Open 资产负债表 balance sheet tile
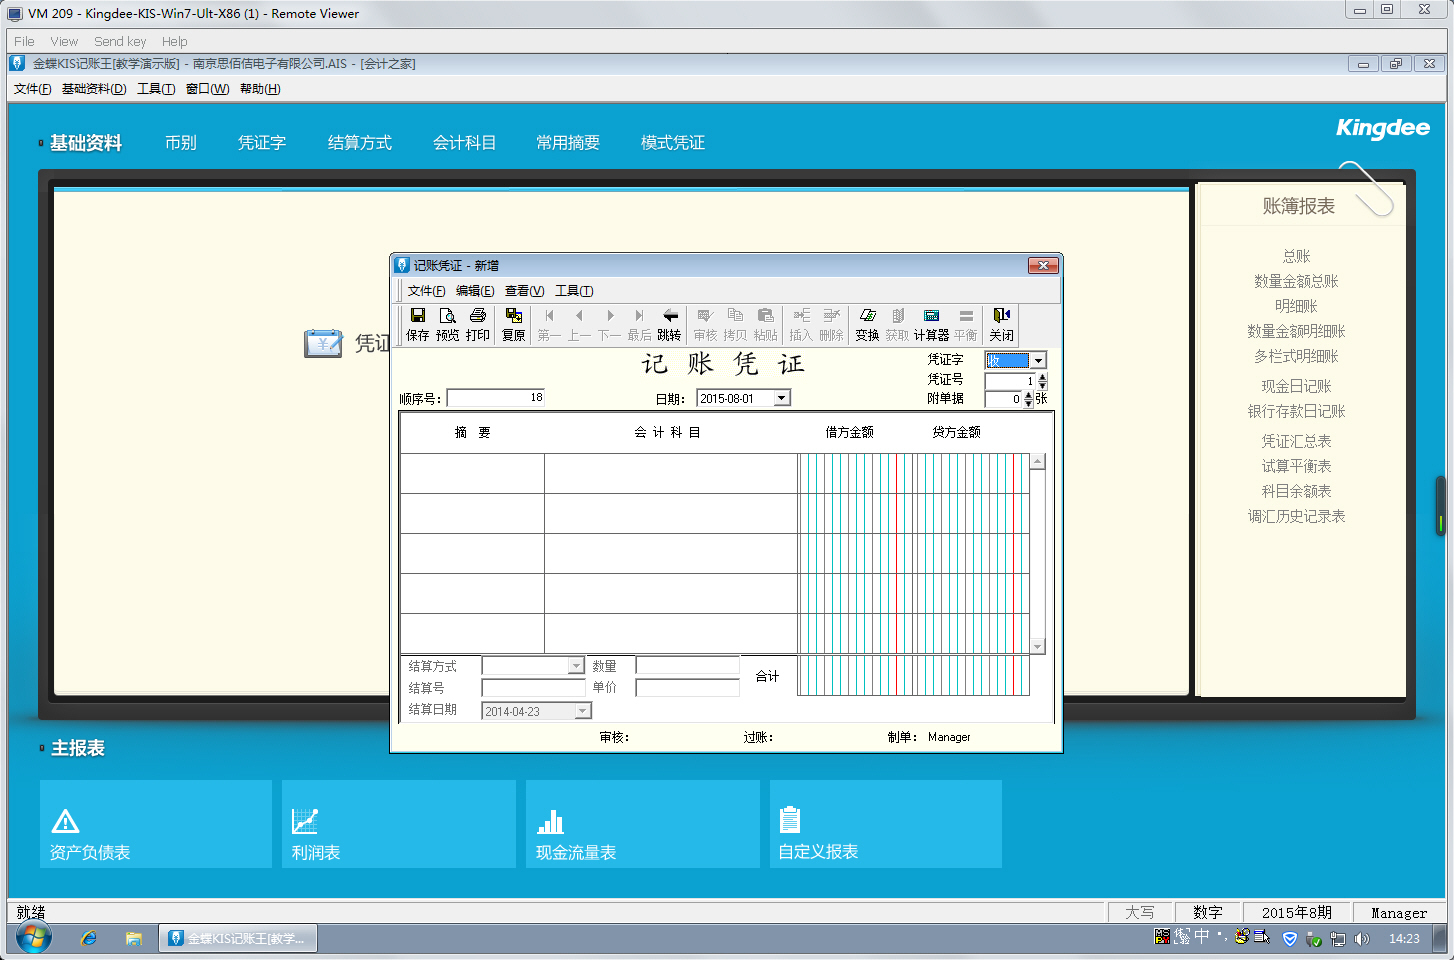This screenshot has width=1454, height=960. 156,824
